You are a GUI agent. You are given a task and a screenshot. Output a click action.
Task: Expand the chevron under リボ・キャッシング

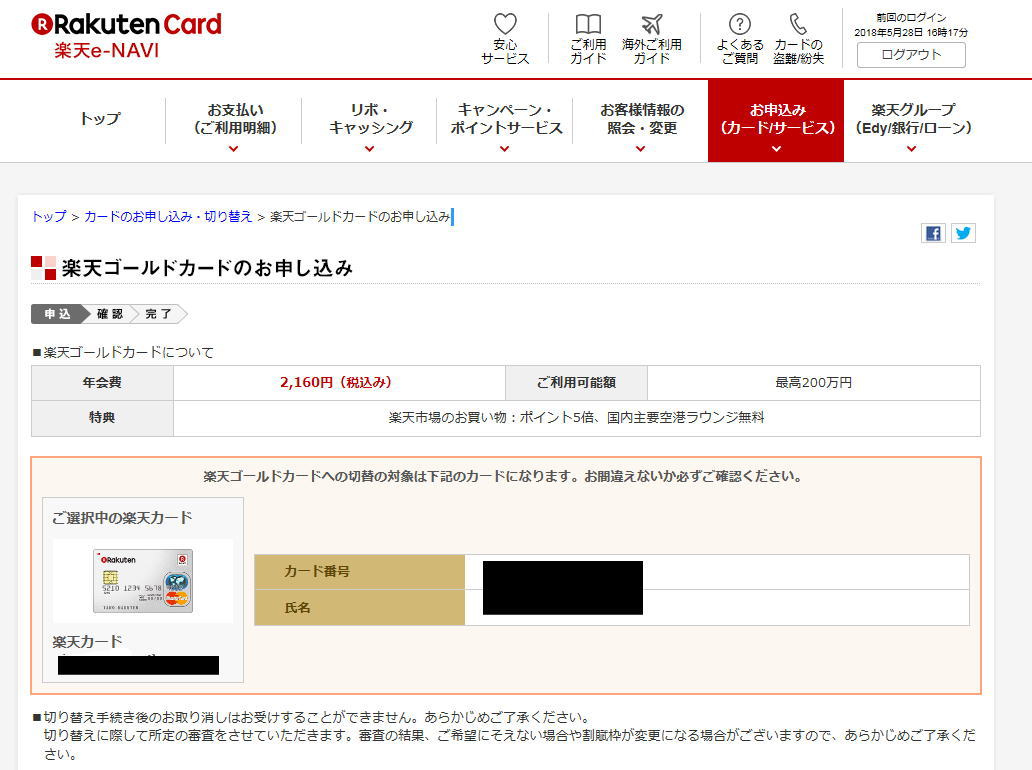click(370, 149)
